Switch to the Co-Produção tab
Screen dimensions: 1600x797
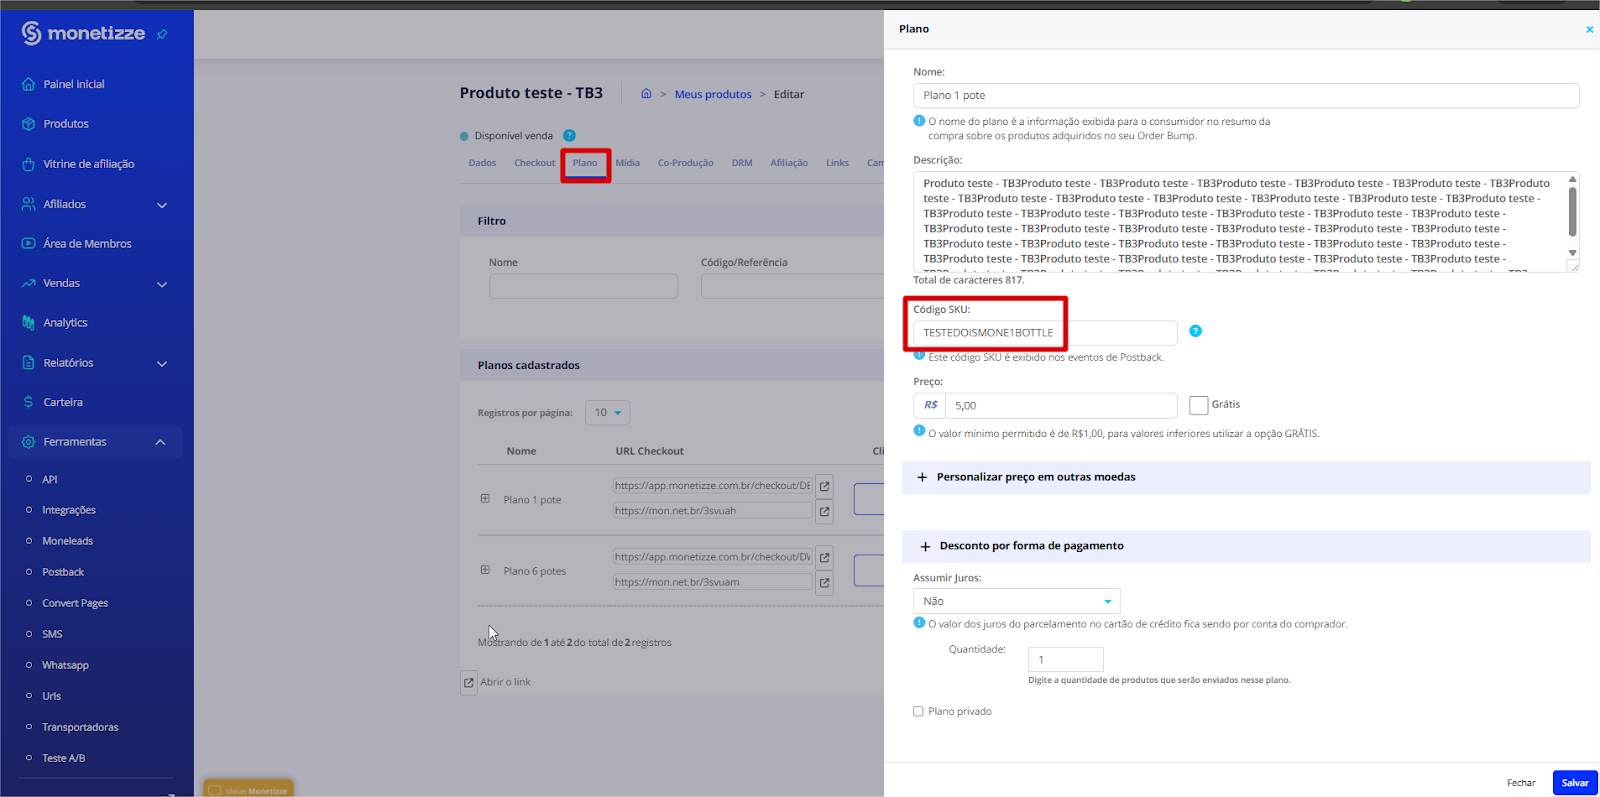(x=685, y=163)
